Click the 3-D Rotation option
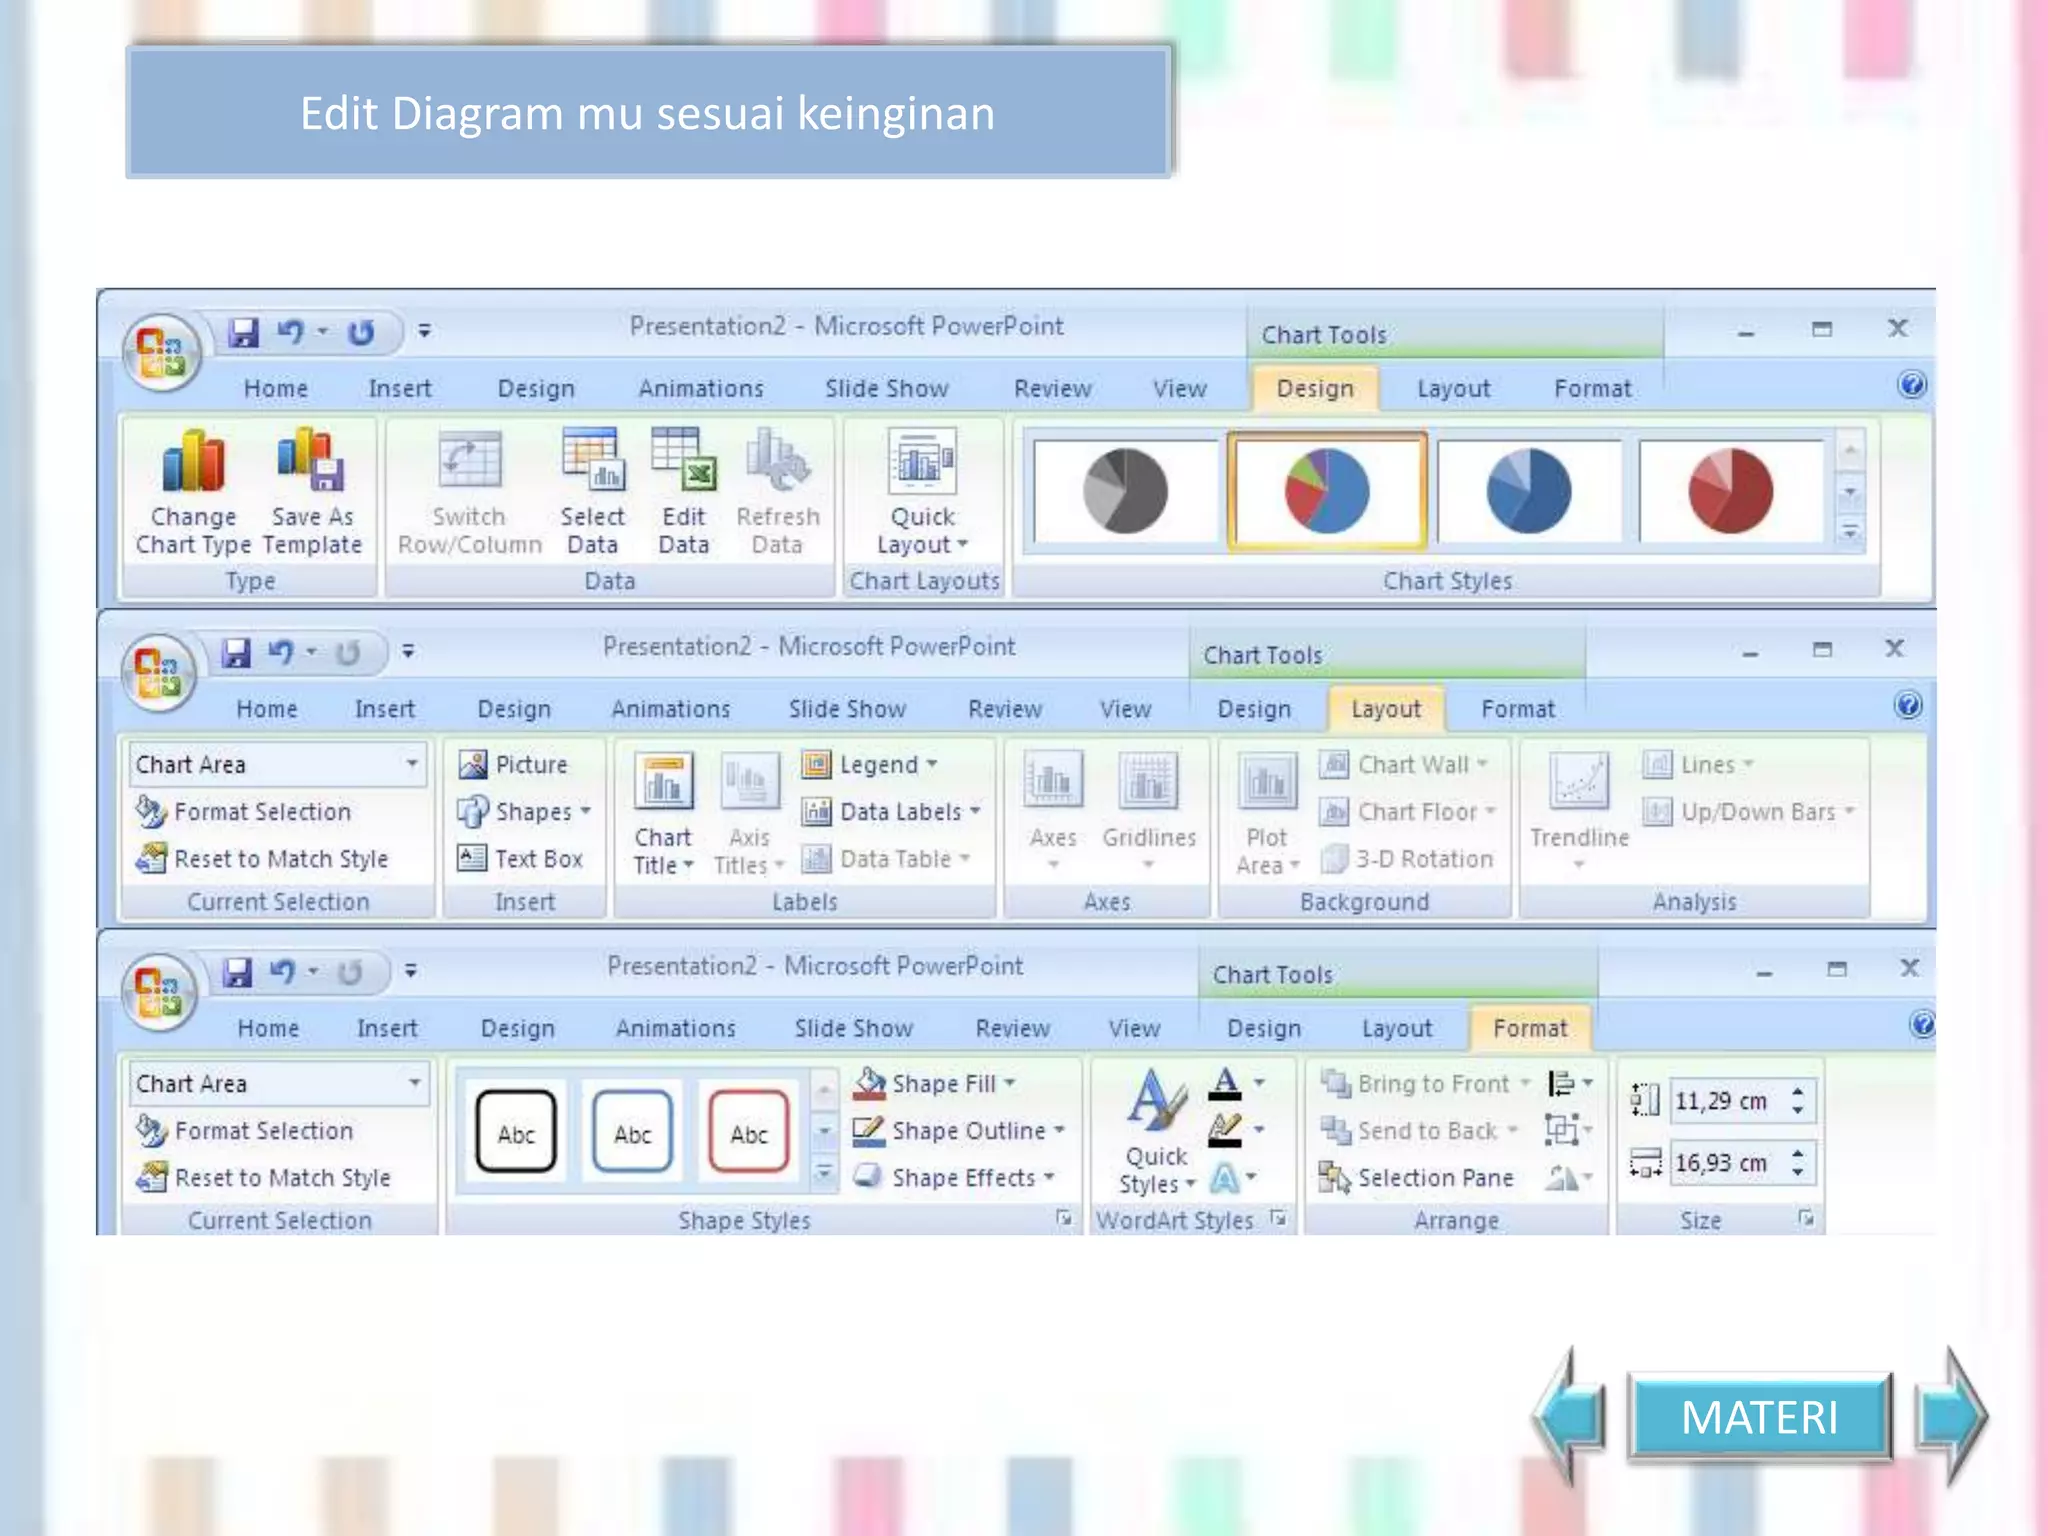2048x1536 pixels. [1409, 859]
